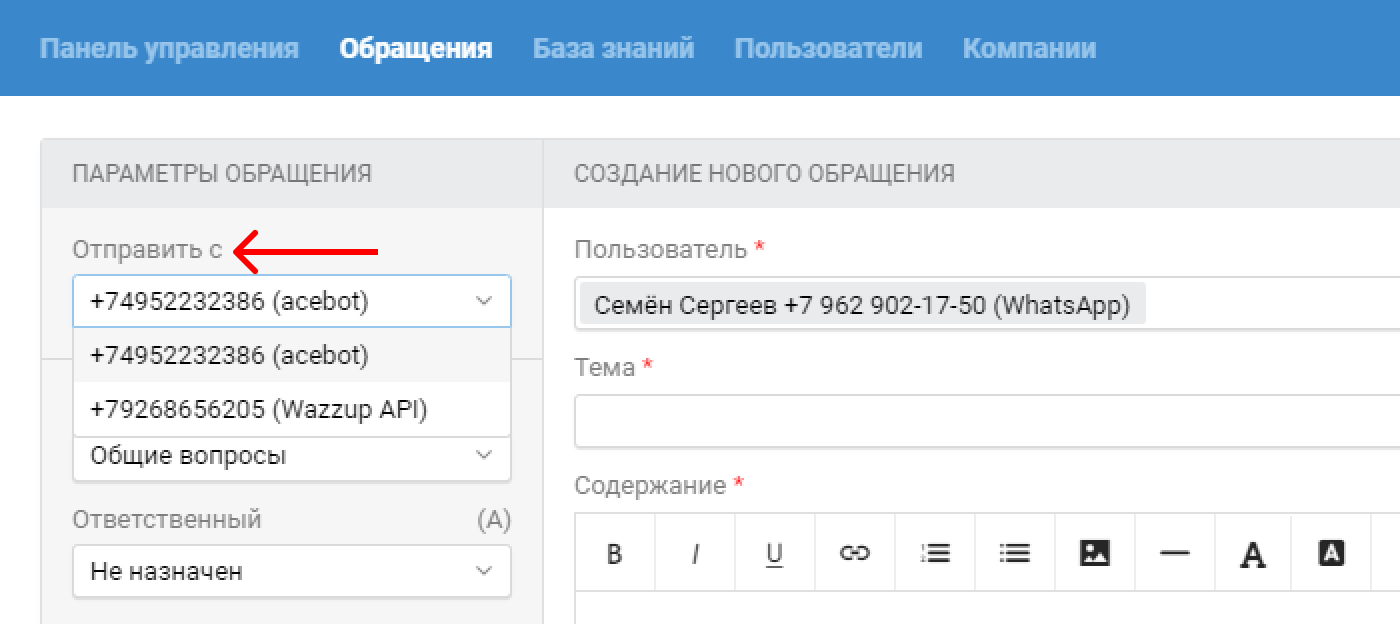This screenshot has width=1400, height=624.
Task: Insert a bulleted list
Action: click(1014, 553)
